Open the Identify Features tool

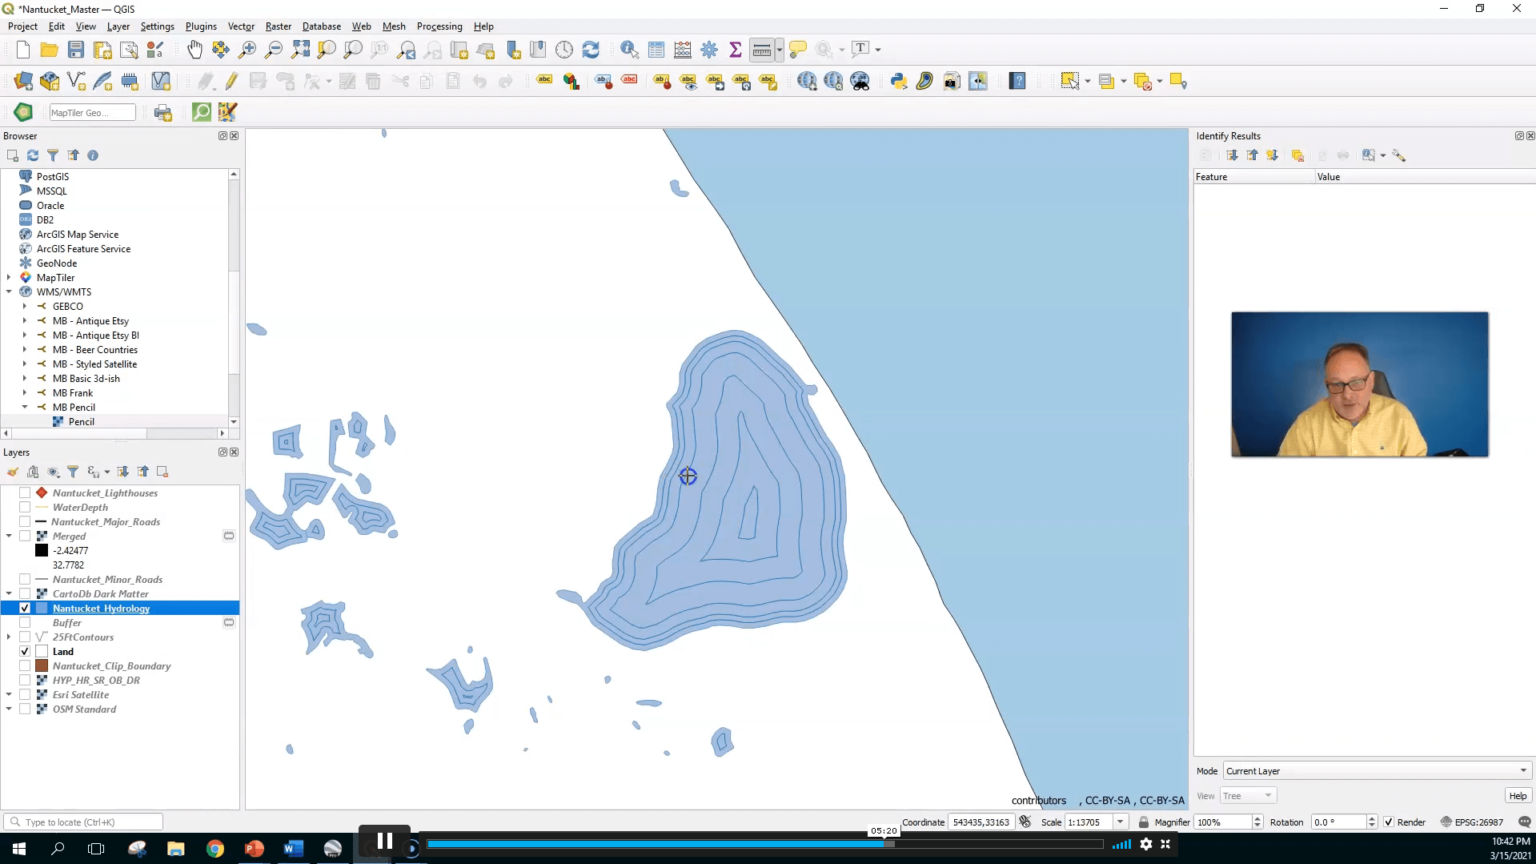click(628, 48)
